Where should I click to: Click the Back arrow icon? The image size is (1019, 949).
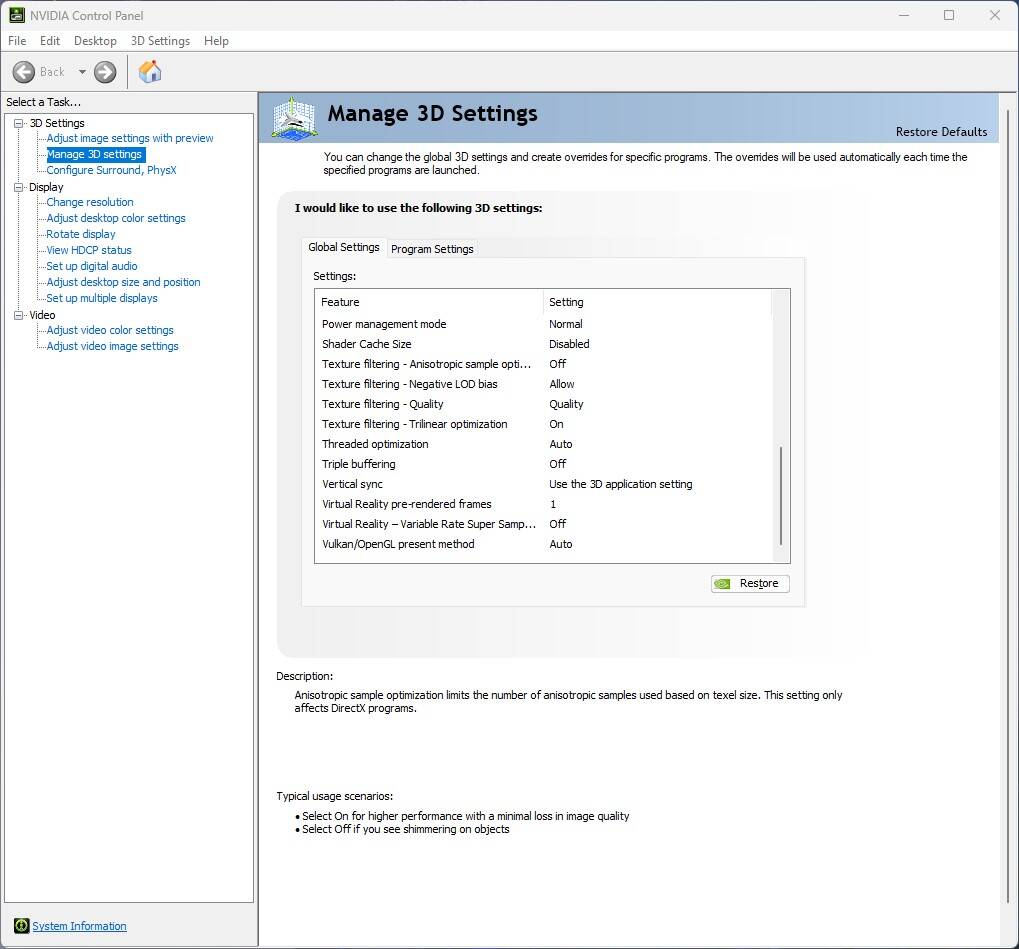click(x=24, y=72)
